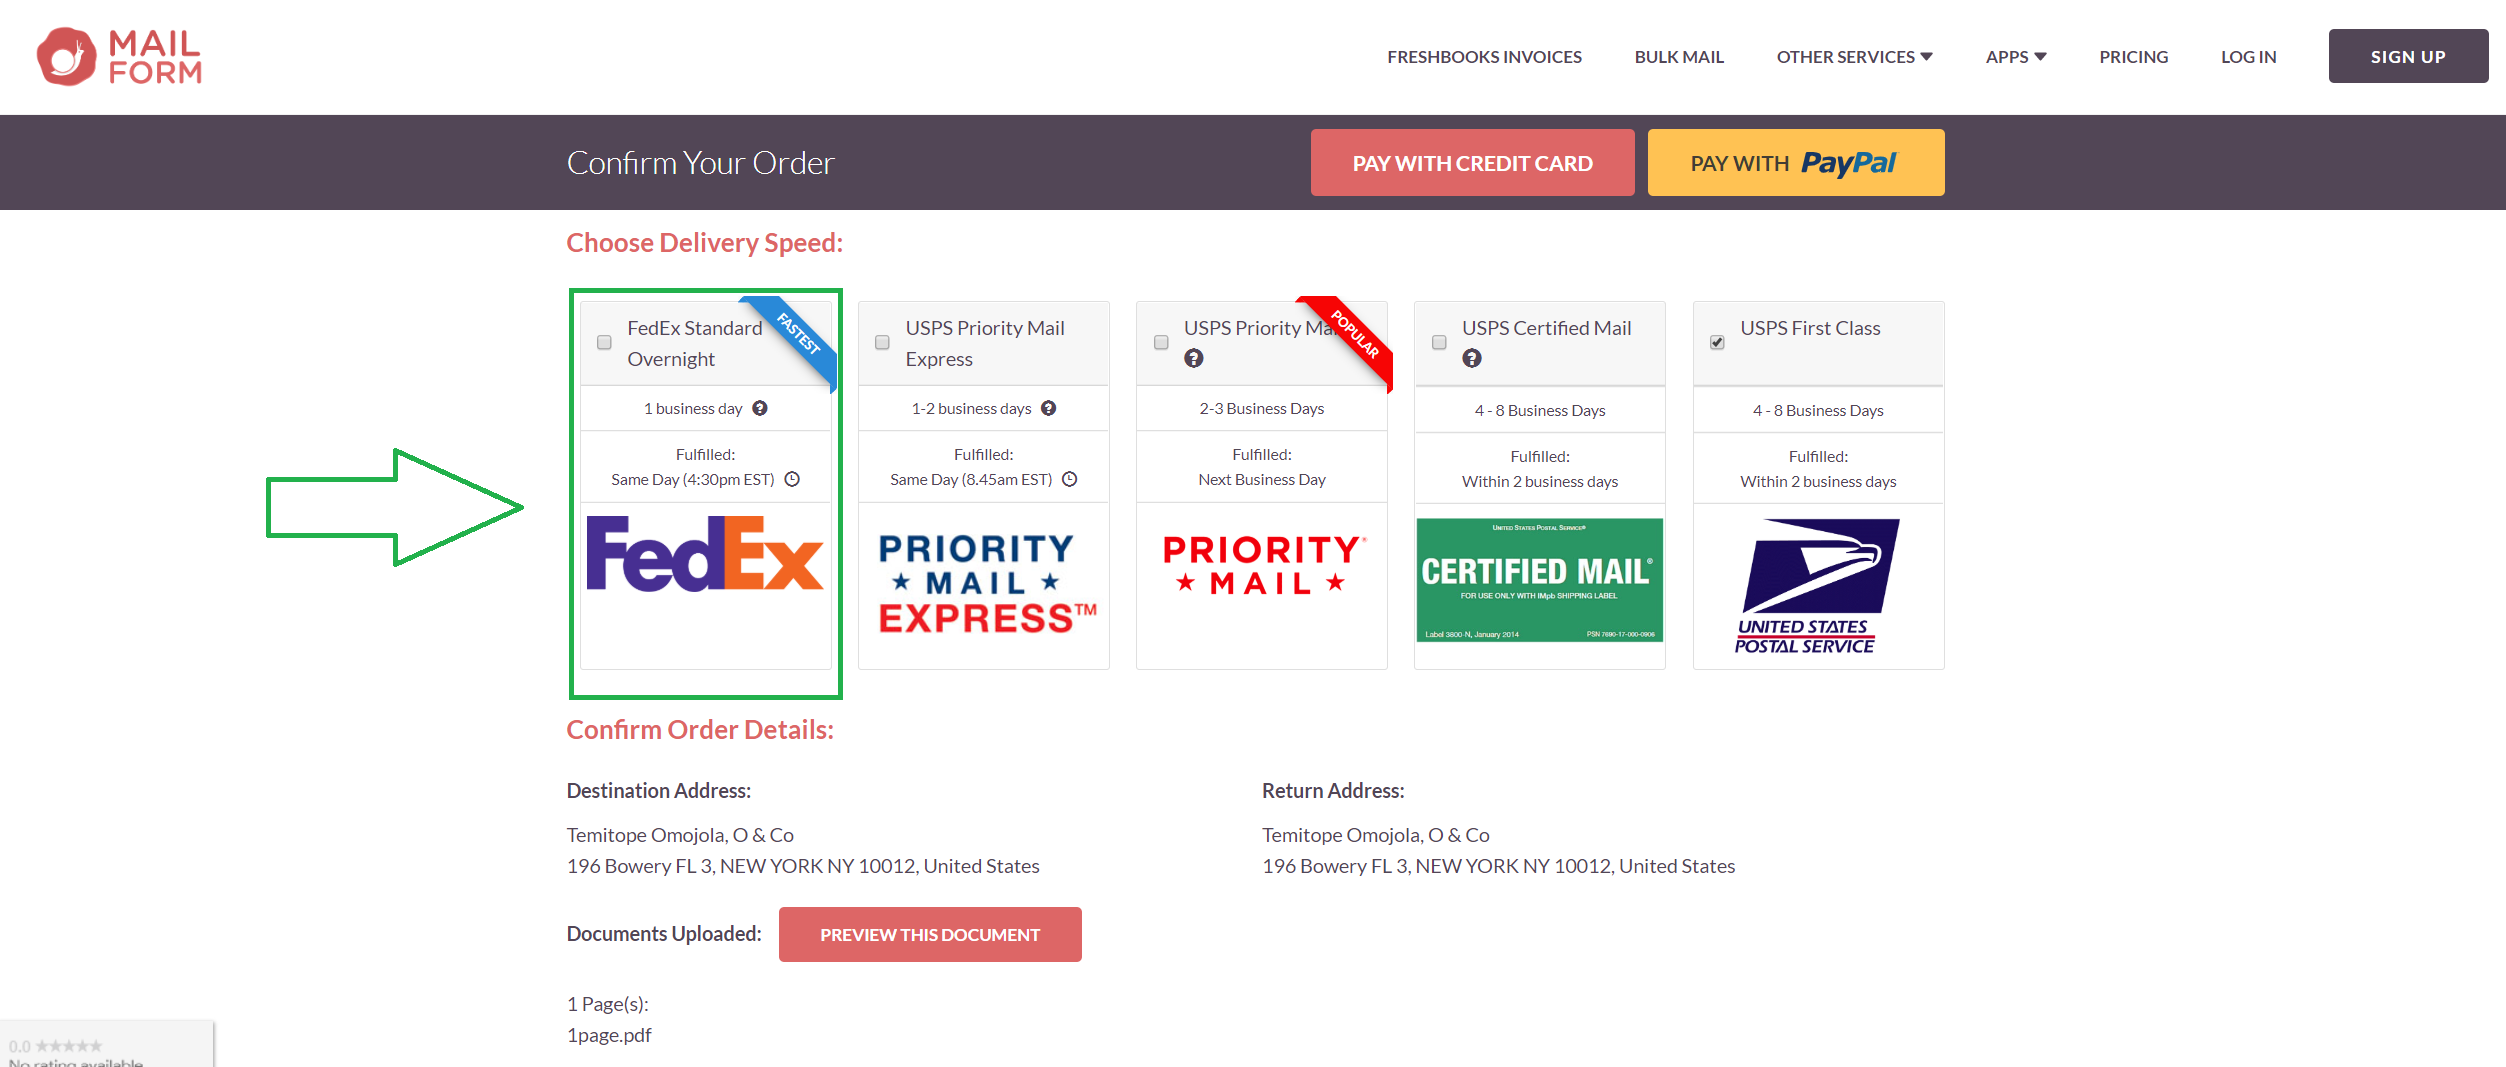Check the FedEx Standard Overnight checkbox

click(x=604, y=343)
